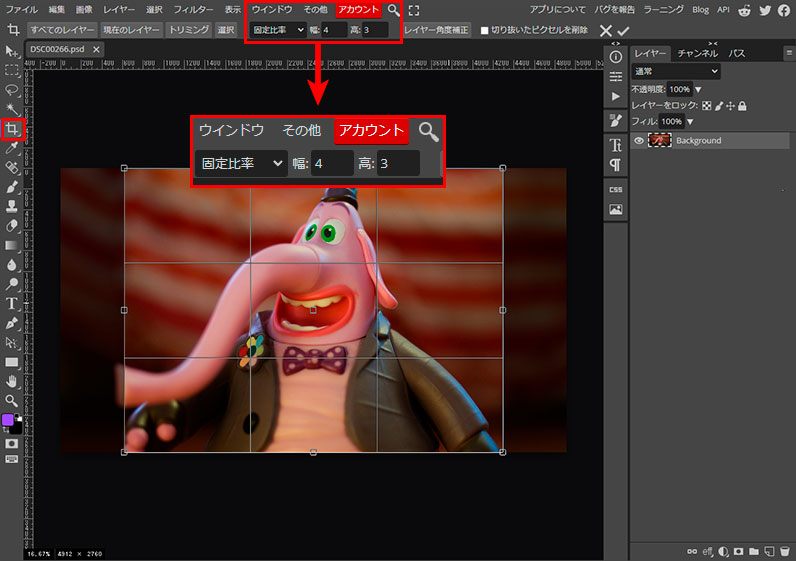
Task: Select the Hand tool
Action: point(11,381)
